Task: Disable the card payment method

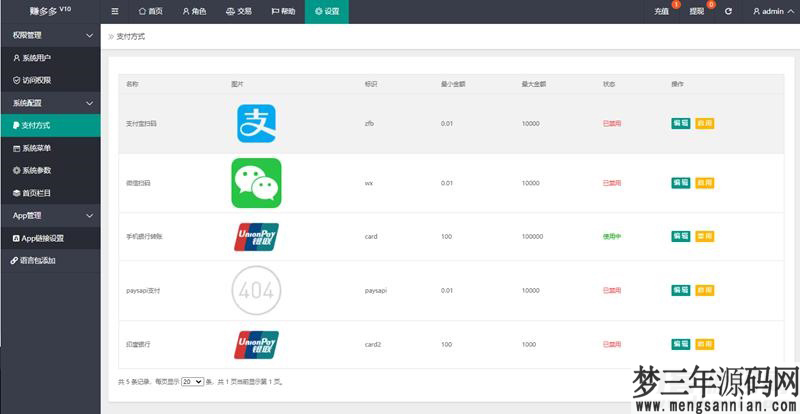Action: [x=705, y=236]
